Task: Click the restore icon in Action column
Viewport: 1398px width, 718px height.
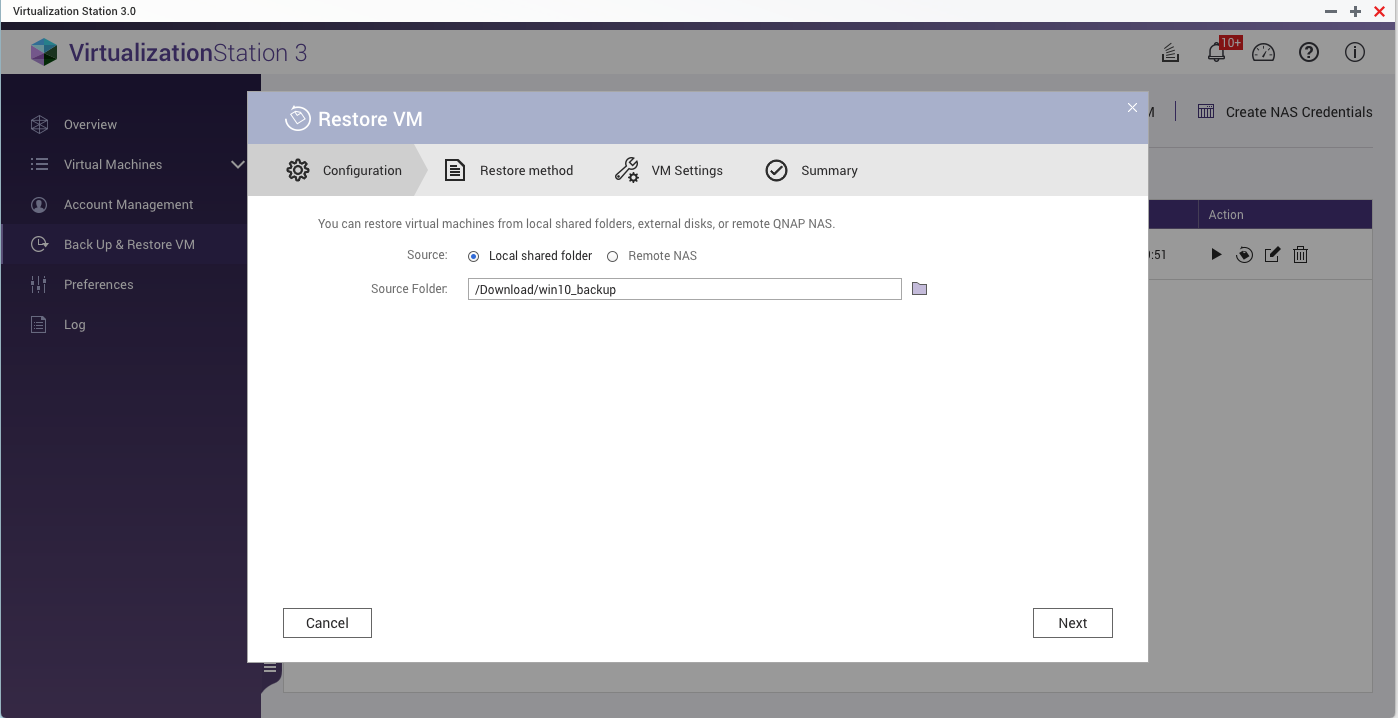Action: (x=1244, y=255)
